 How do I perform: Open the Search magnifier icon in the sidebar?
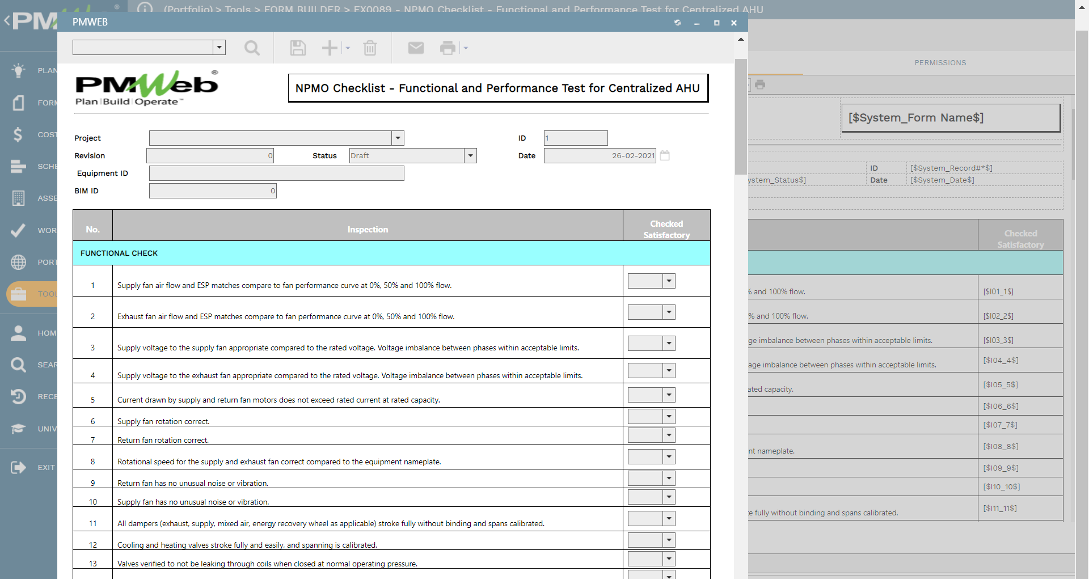click(x=19, y=364)
